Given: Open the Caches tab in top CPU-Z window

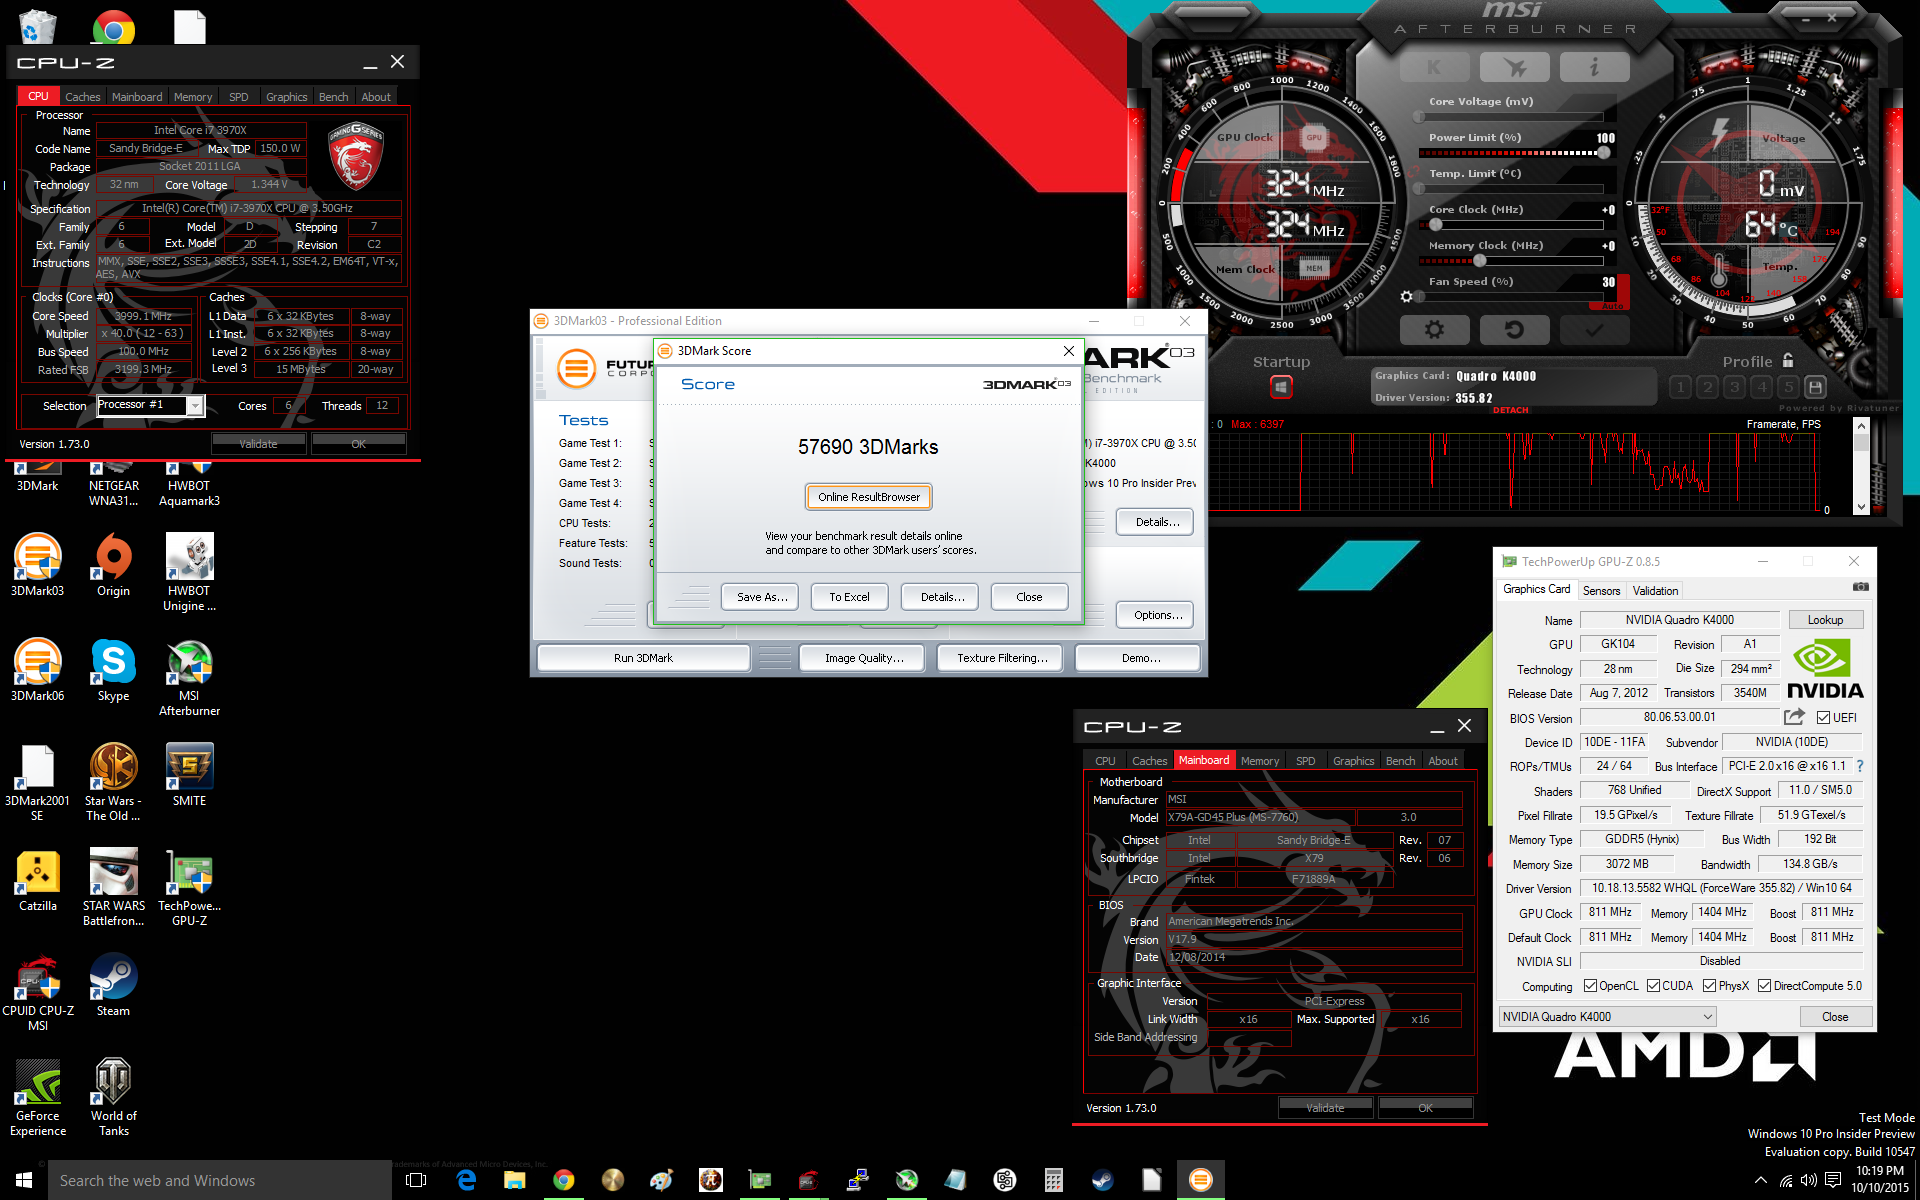Looking at the screenshot, I should [83, 97].
